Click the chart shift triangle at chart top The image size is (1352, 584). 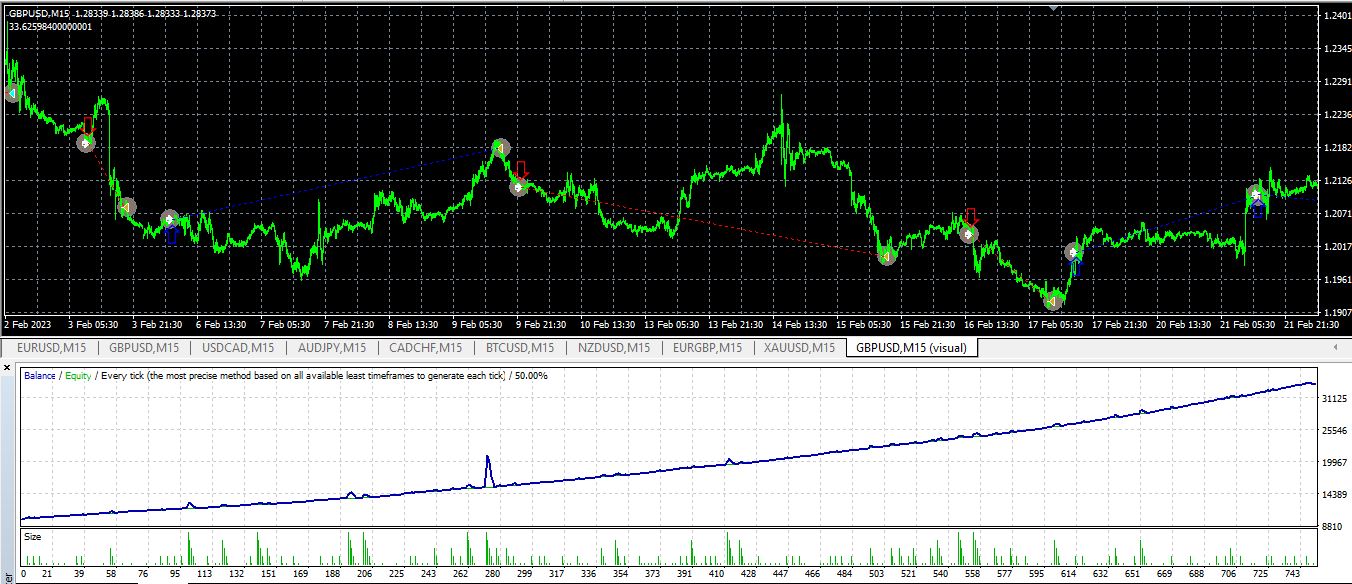(x=1053, y=7)
